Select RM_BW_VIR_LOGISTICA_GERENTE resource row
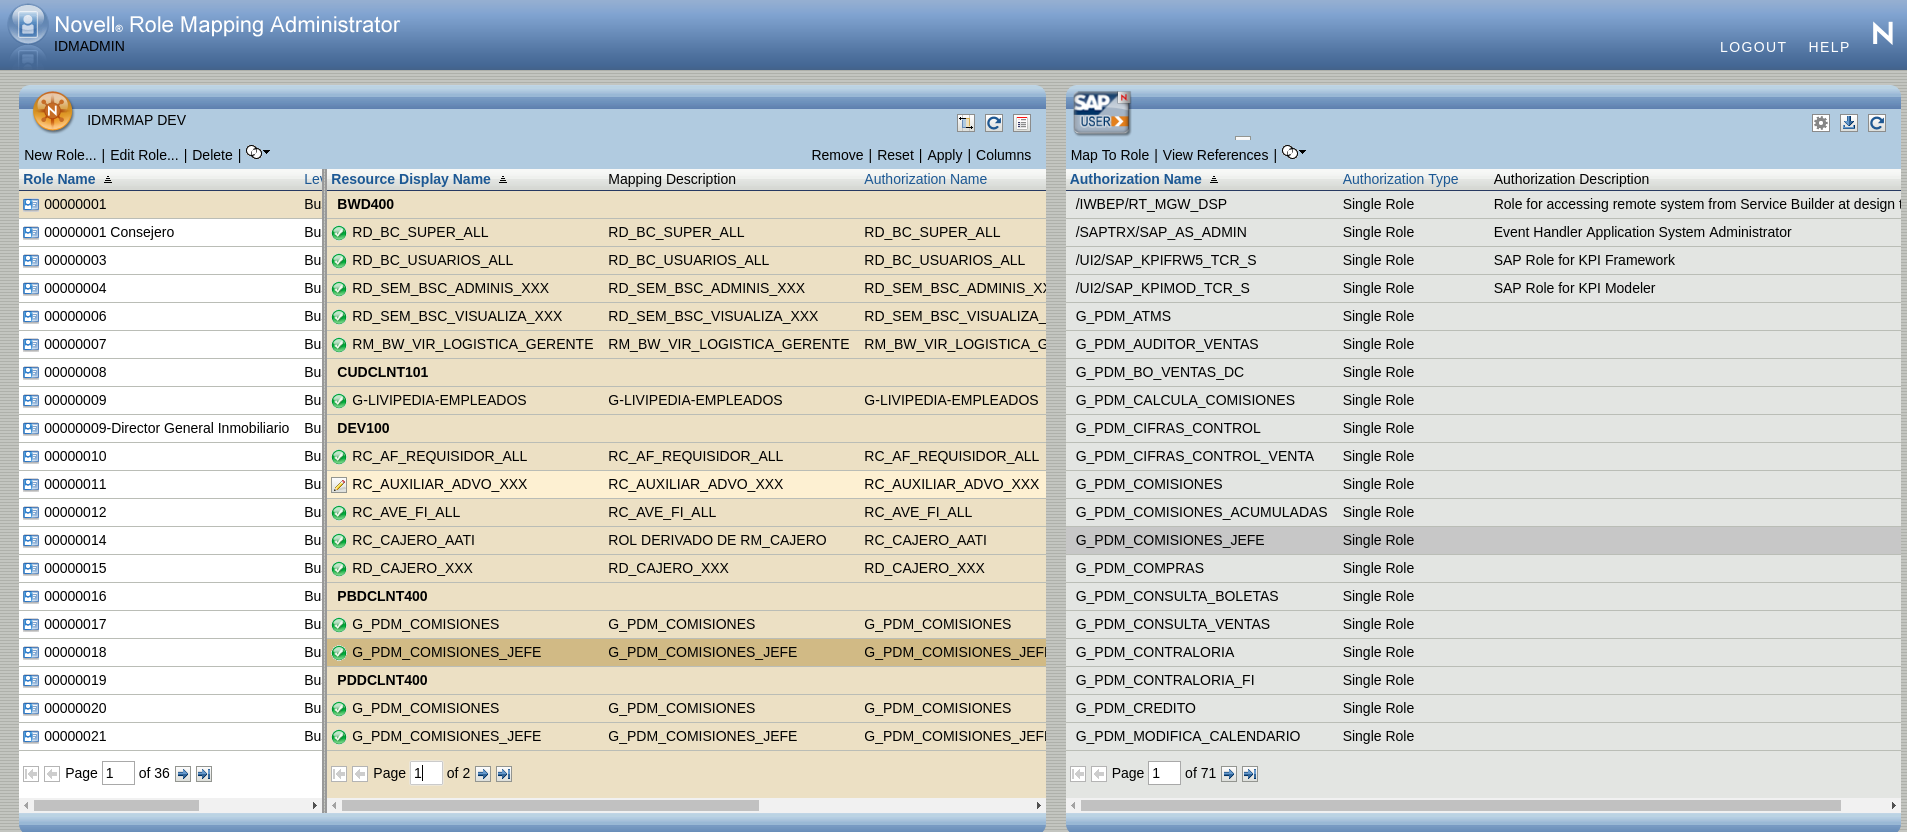This screenshot has height=832, width=1907. tap(686, 344)
